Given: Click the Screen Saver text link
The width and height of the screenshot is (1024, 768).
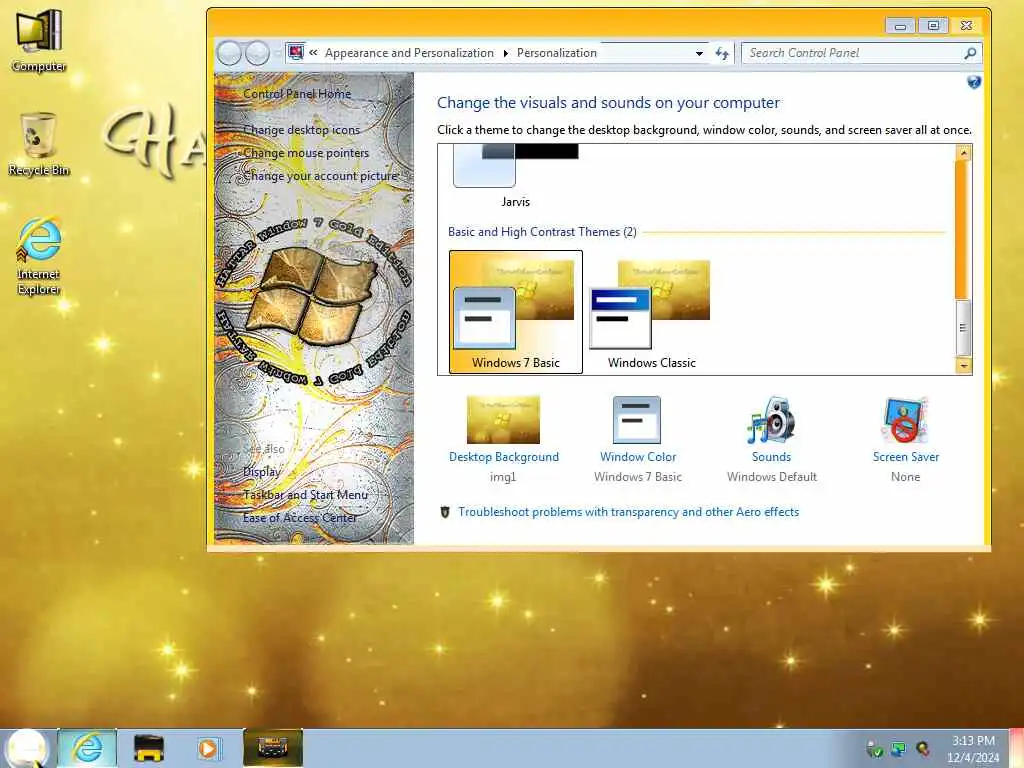Looking at the screenshot, I should click(906, 457).
